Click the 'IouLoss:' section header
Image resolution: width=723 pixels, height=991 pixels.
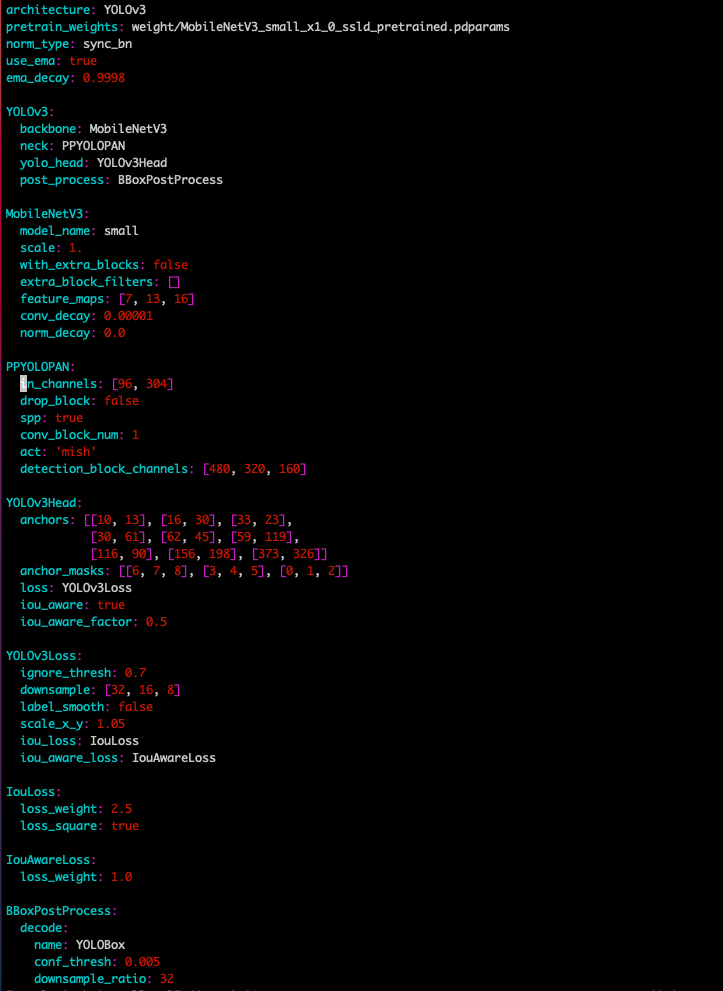(x=33, y=791)
